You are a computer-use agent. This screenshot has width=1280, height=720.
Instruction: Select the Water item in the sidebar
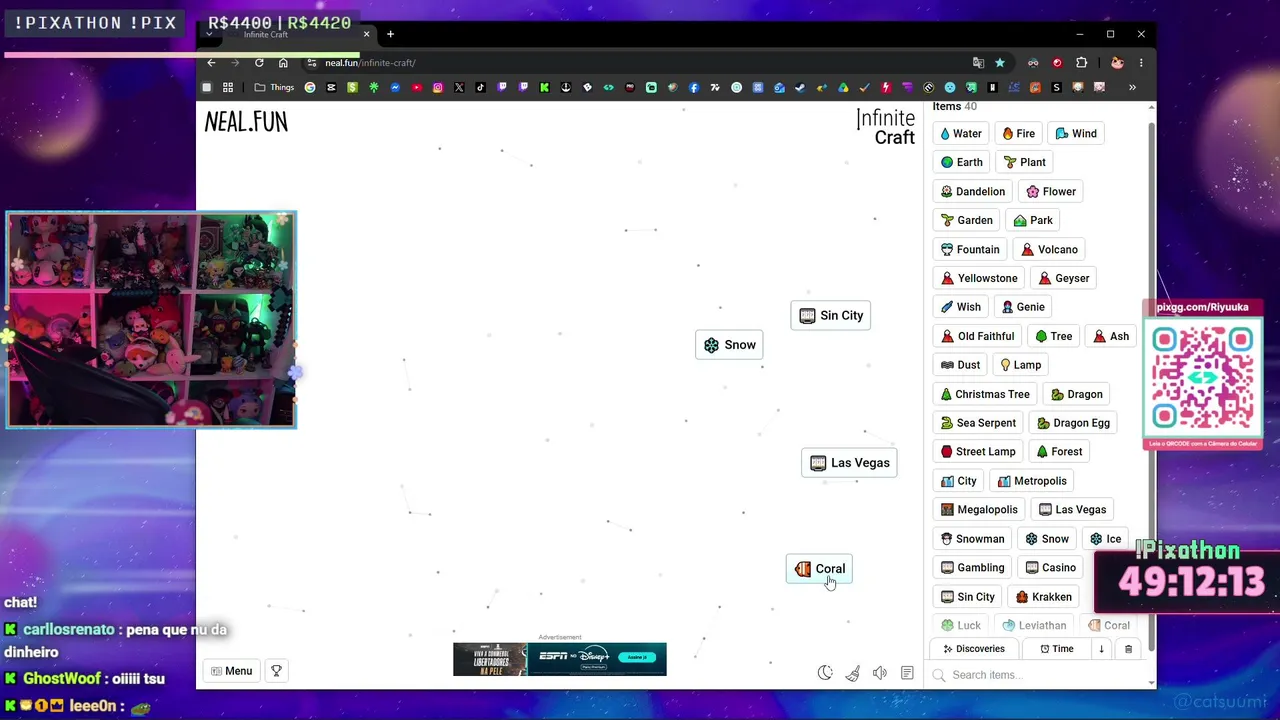tap(961, 133)
